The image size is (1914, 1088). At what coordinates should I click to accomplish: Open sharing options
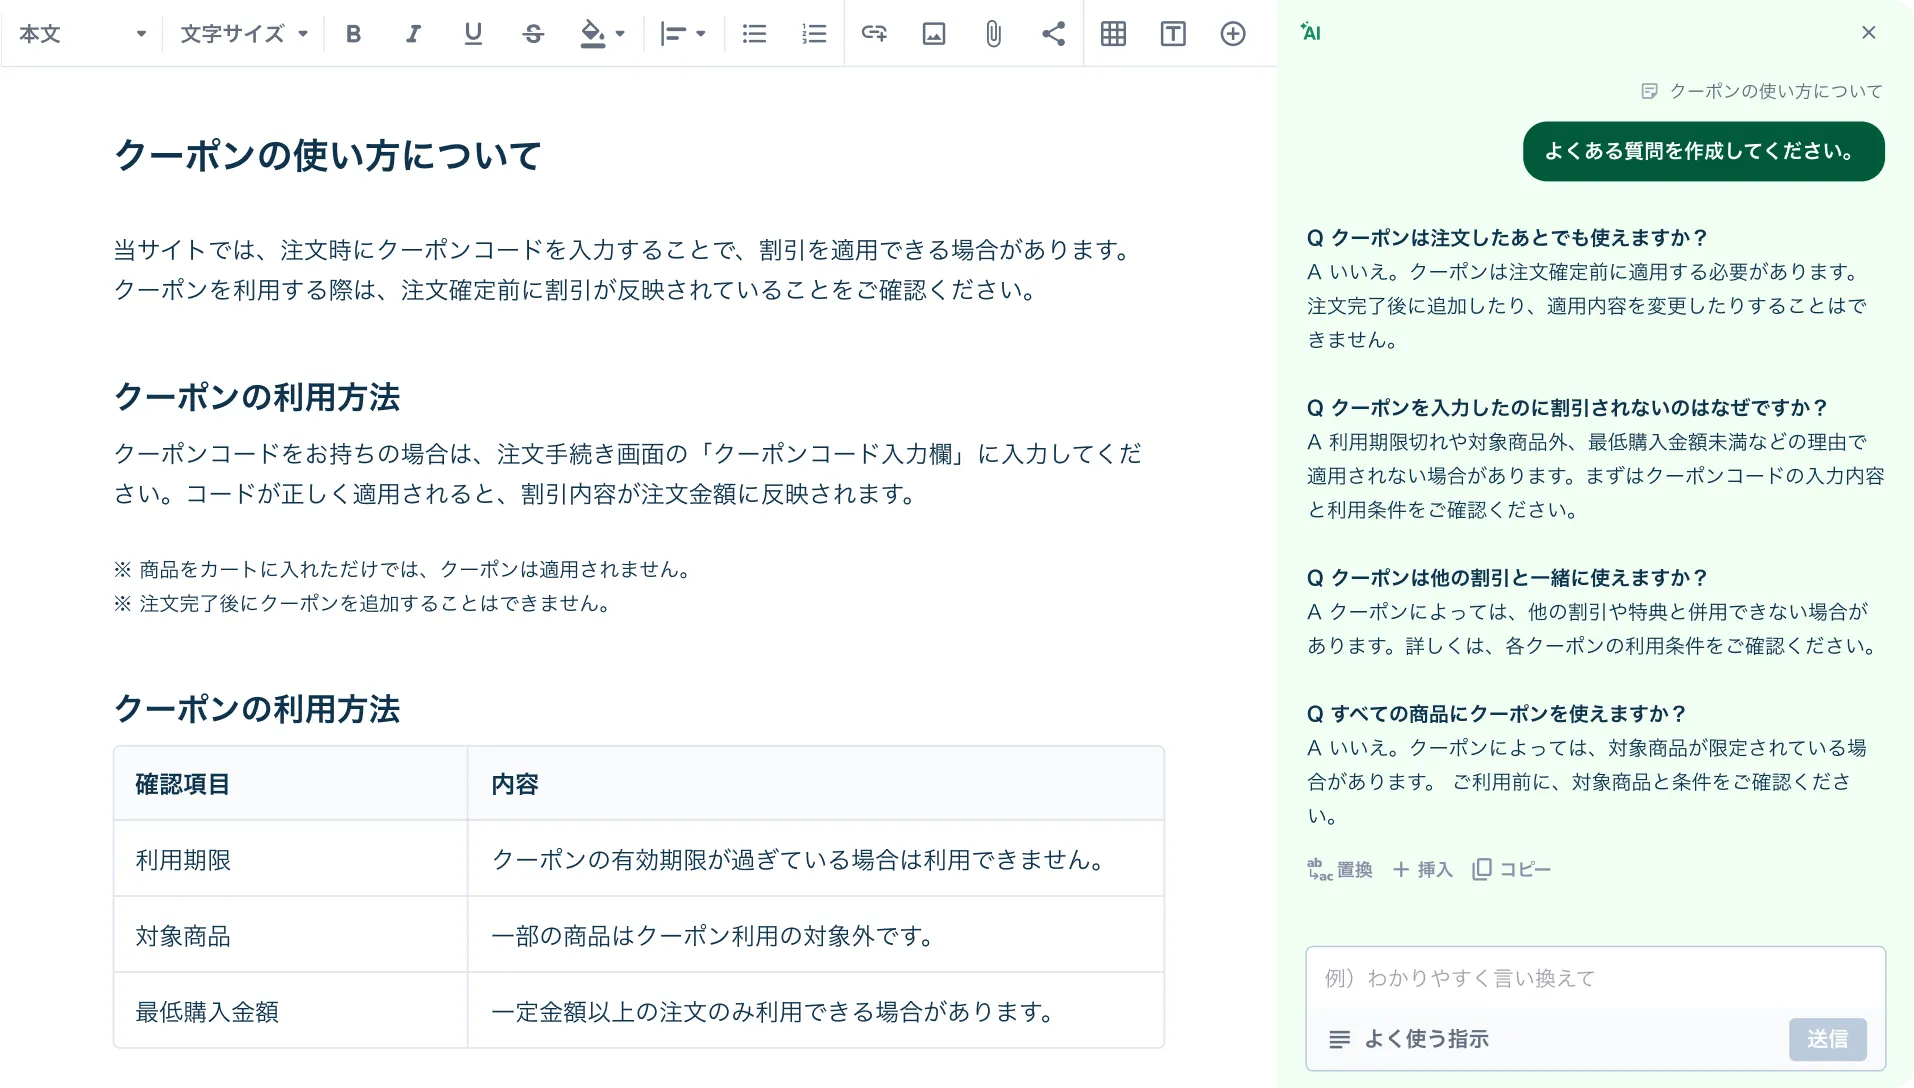tap(1053, 33)
